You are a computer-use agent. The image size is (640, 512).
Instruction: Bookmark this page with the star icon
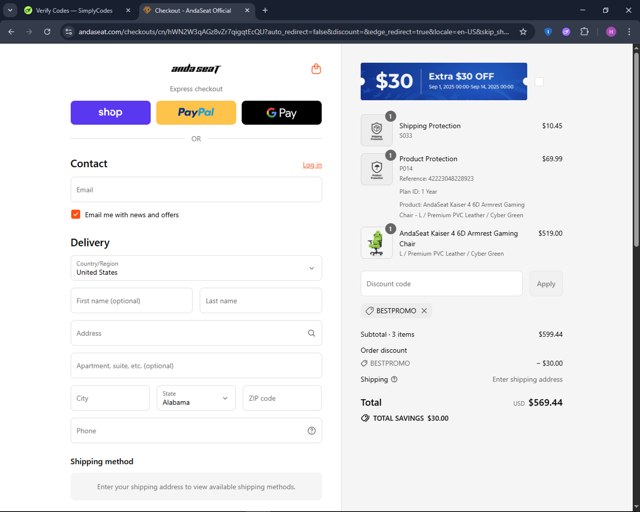point(523,32)
